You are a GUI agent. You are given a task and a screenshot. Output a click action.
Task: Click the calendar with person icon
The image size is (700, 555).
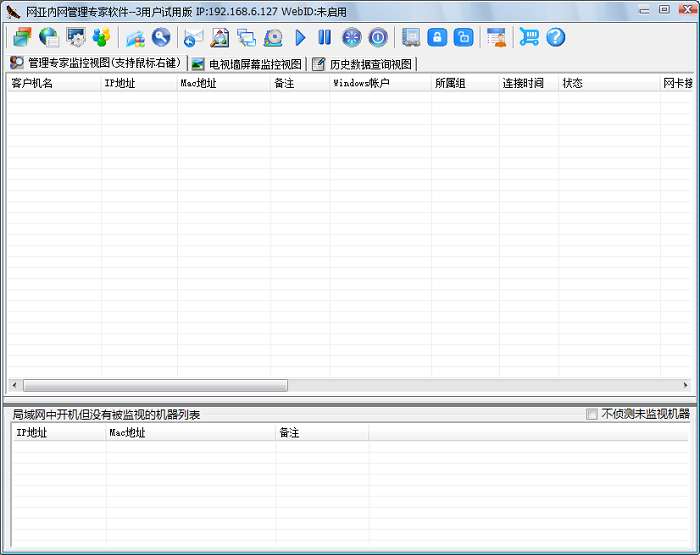[496, 38]
